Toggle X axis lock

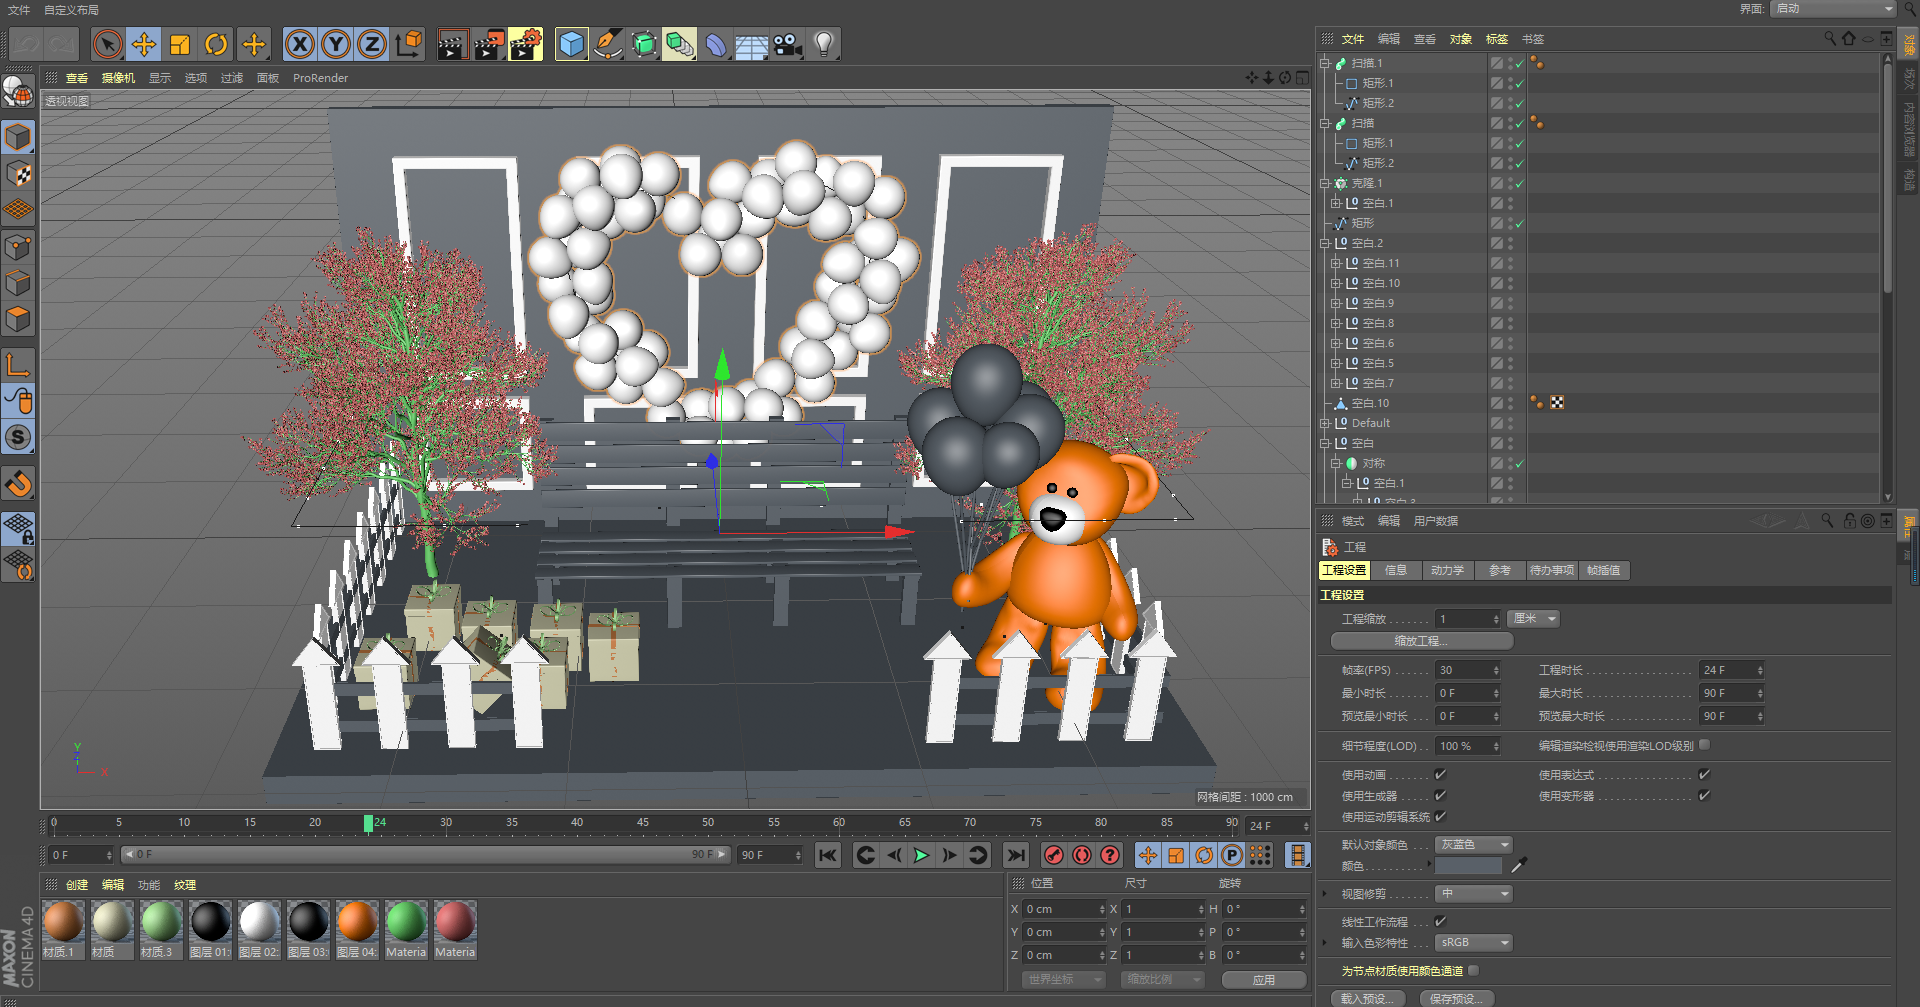pos(300,44)
